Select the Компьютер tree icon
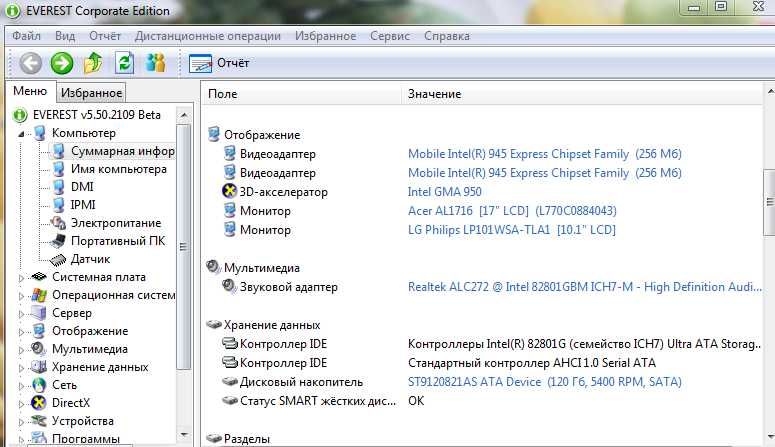 (x=40, y=133)
